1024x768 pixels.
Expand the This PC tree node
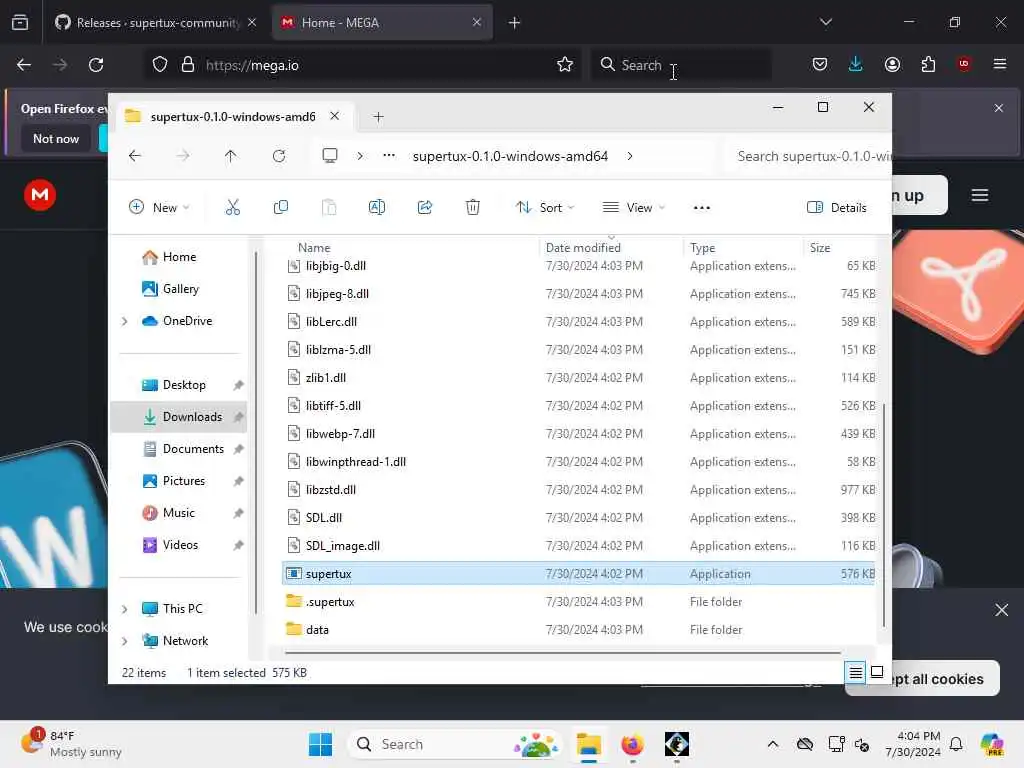(x=125, y=609)
